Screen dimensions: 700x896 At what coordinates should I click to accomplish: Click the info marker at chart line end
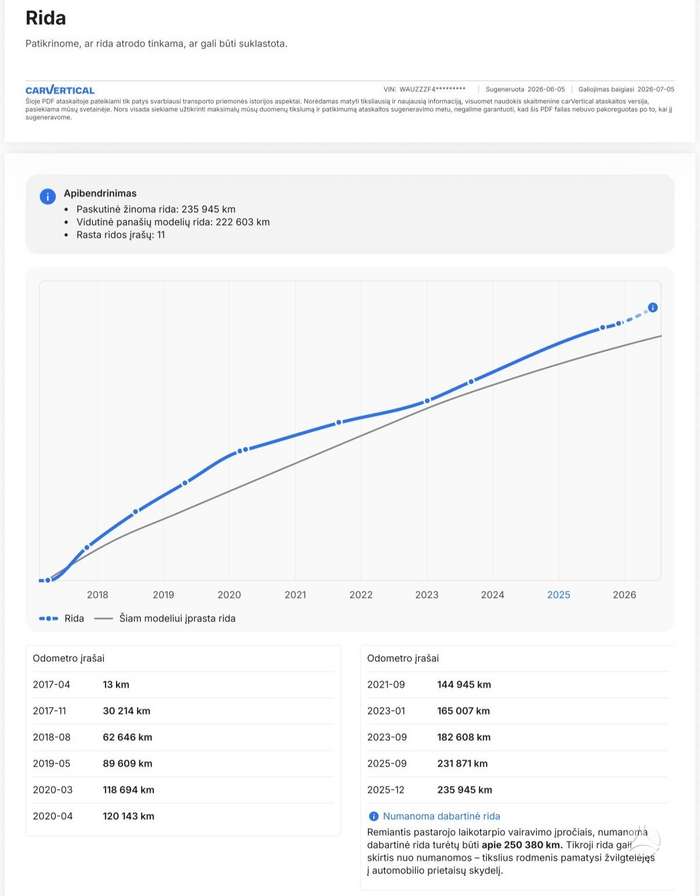click(653, 307)
